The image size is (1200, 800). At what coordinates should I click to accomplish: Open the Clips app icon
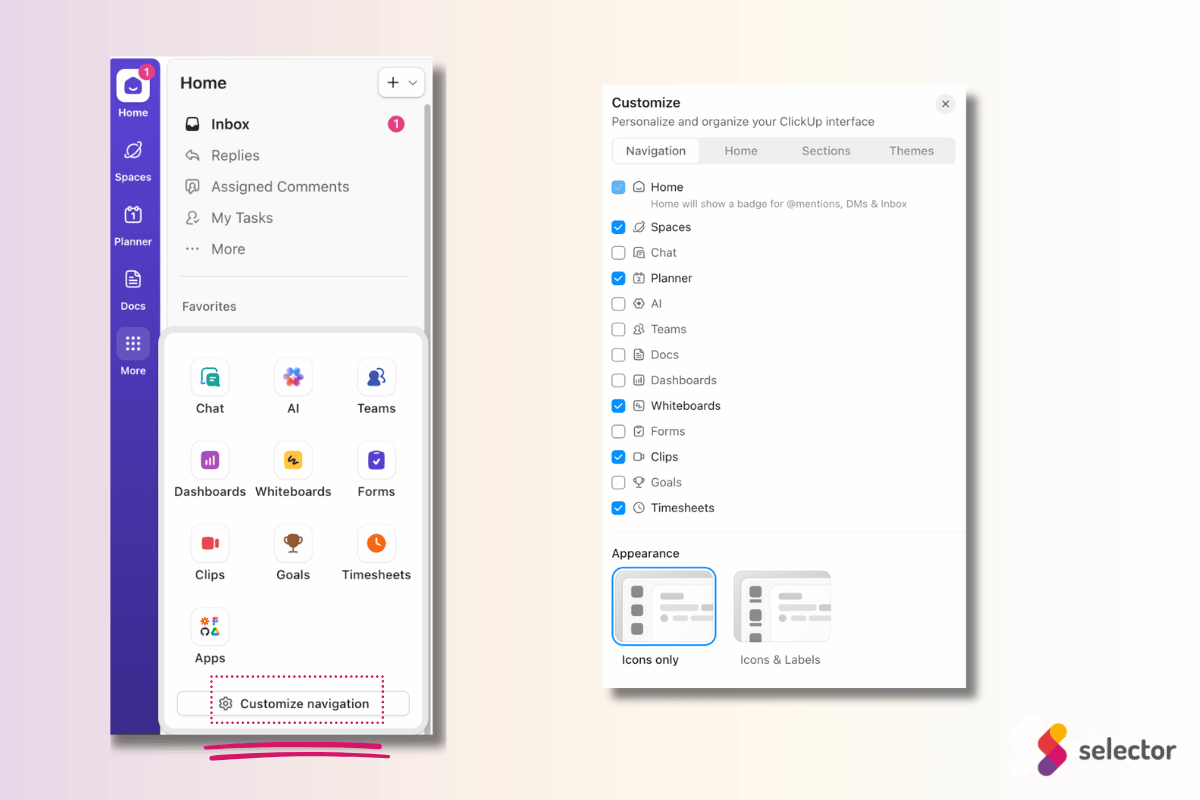click(x=210, y=543)
